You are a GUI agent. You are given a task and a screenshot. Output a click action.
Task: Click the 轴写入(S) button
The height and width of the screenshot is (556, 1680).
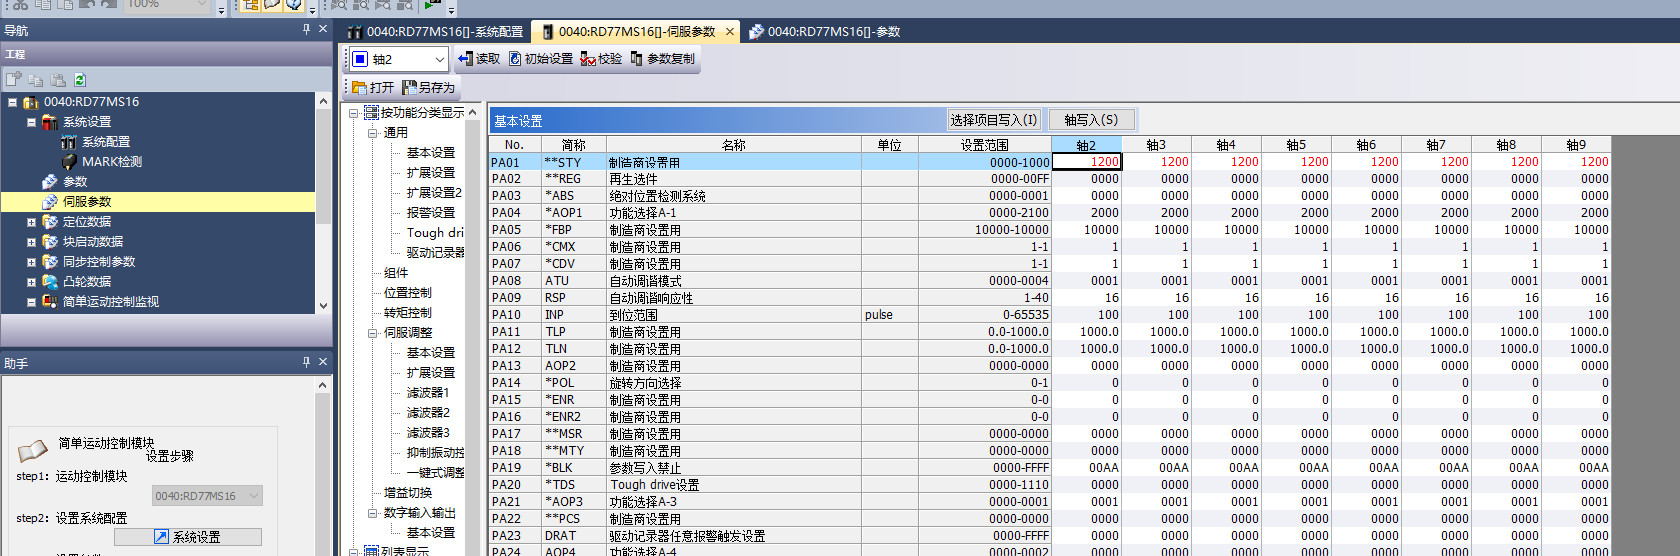pos(1090,120)
